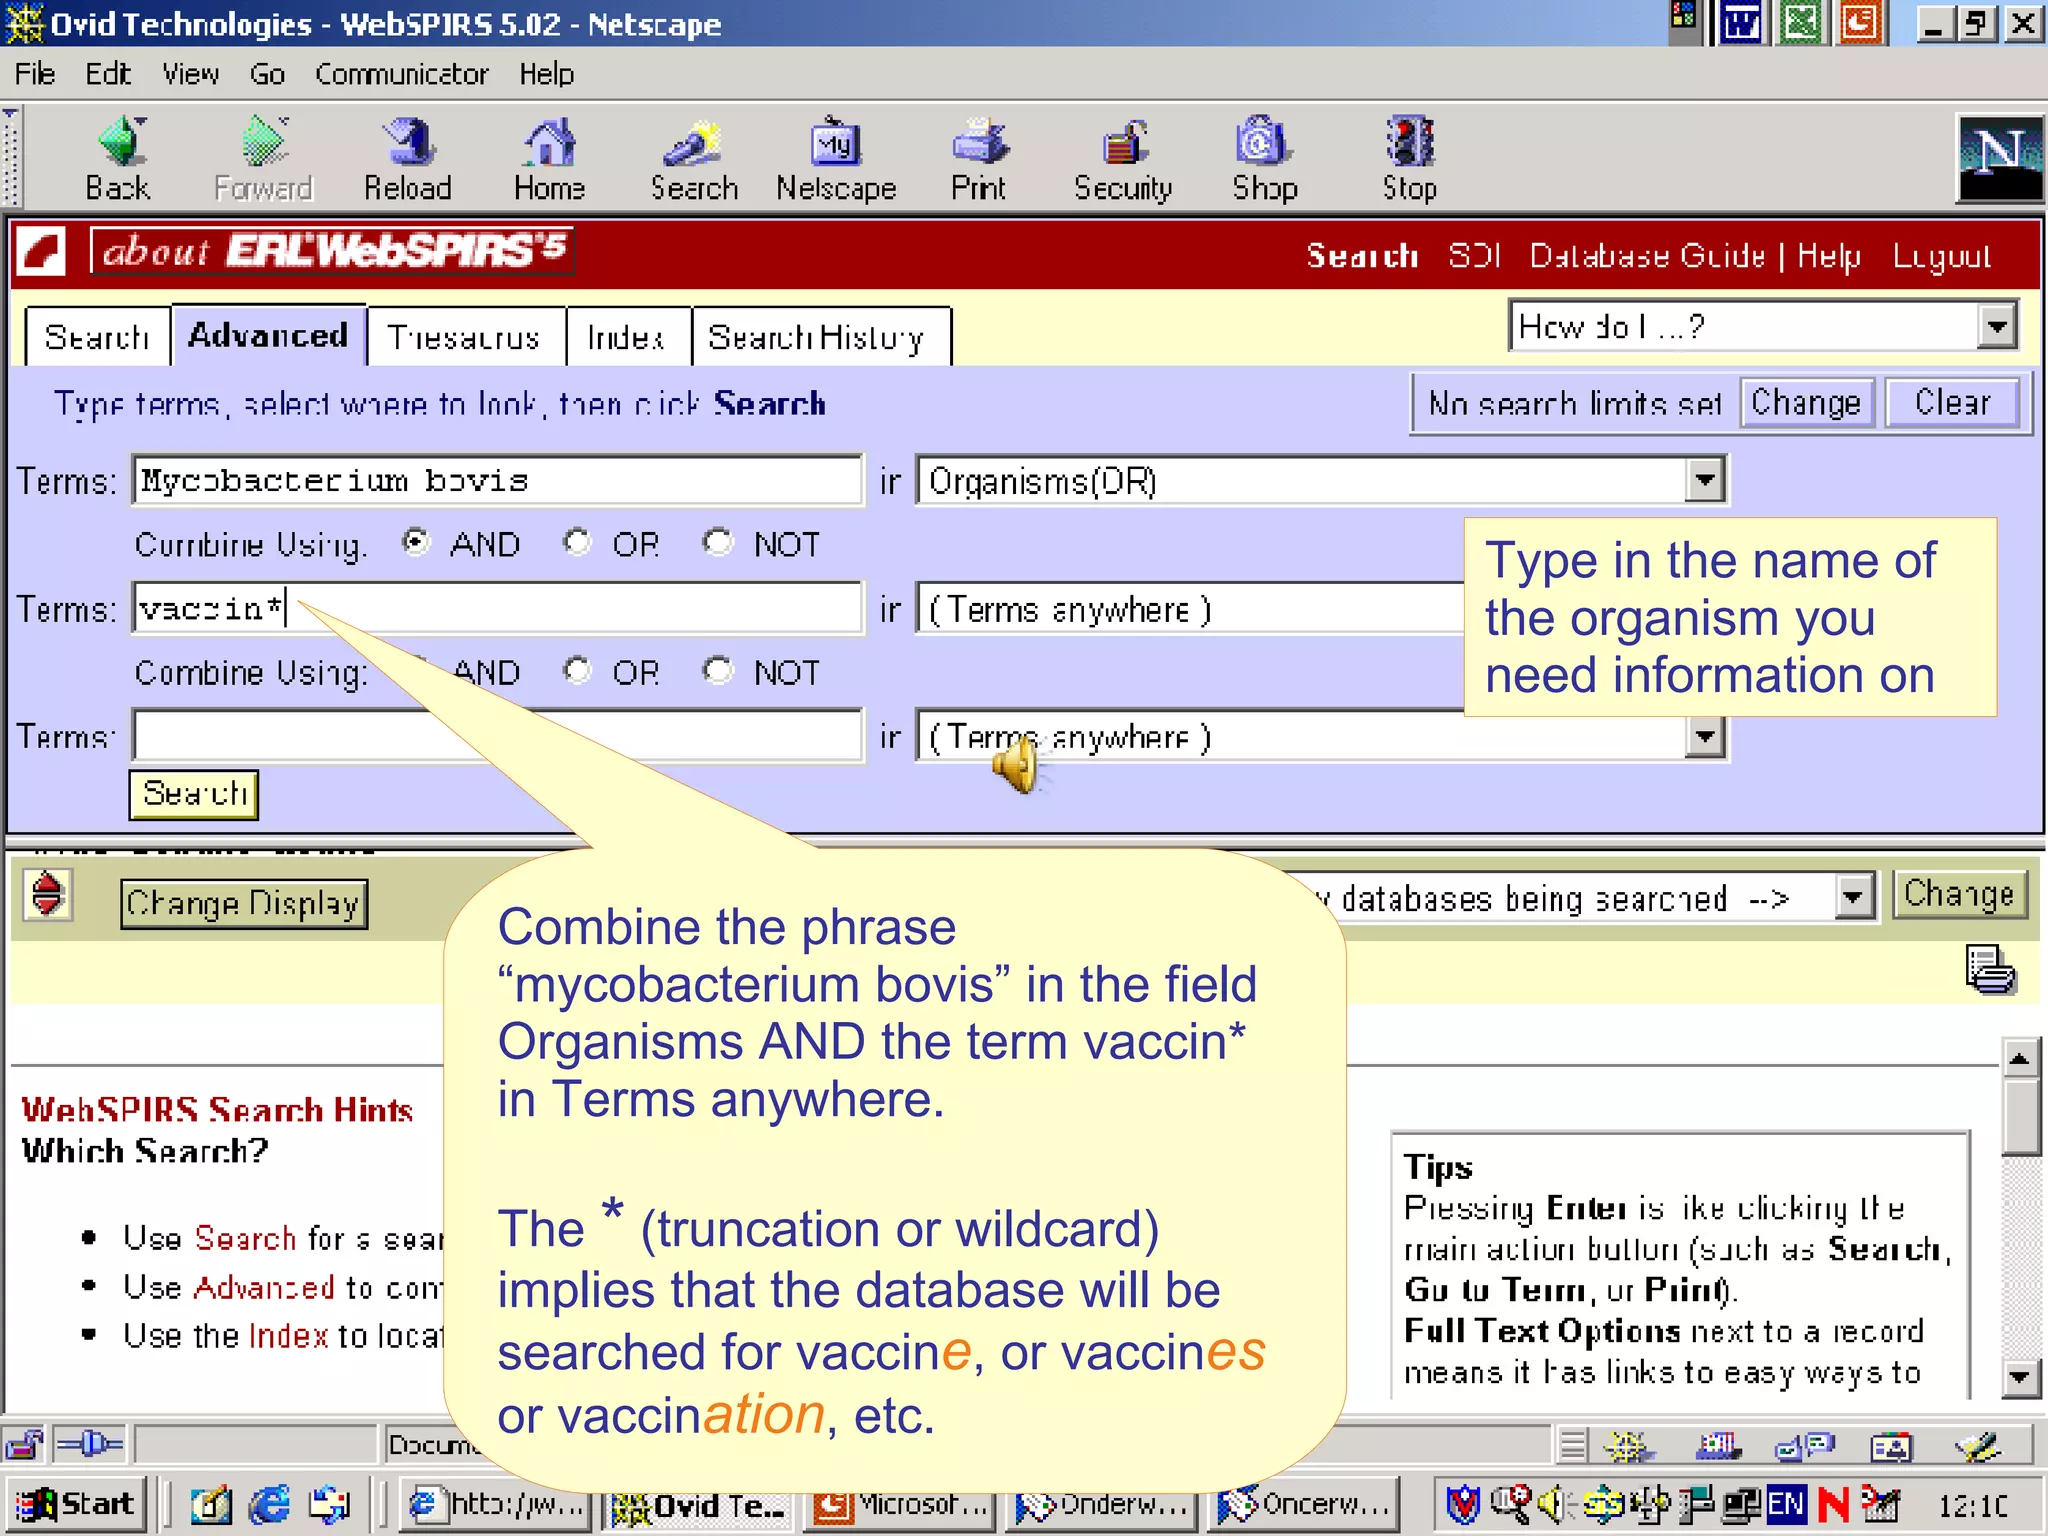This screenshot has height=1536, width=2048.
Task: Click the Netscape N logo
Action: tap(1999, 158)
